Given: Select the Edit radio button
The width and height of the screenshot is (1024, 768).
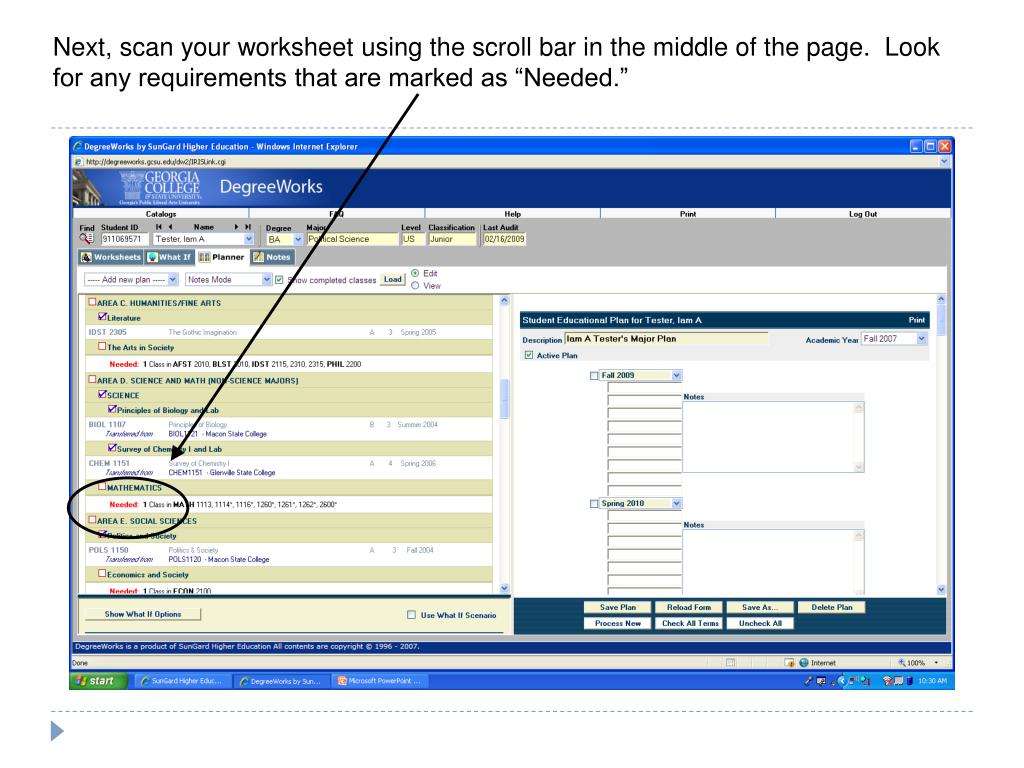Looking at the screenshot, I should (x=415, y=273).
